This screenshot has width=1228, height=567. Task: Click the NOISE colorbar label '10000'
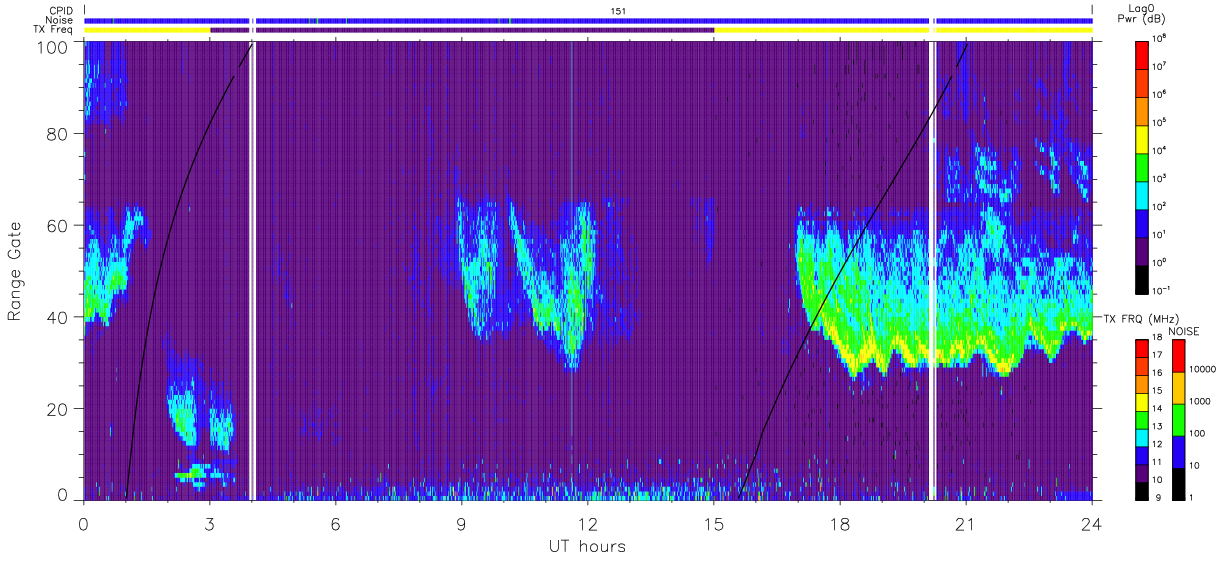pyautogui.click(x=1204, y=369)
